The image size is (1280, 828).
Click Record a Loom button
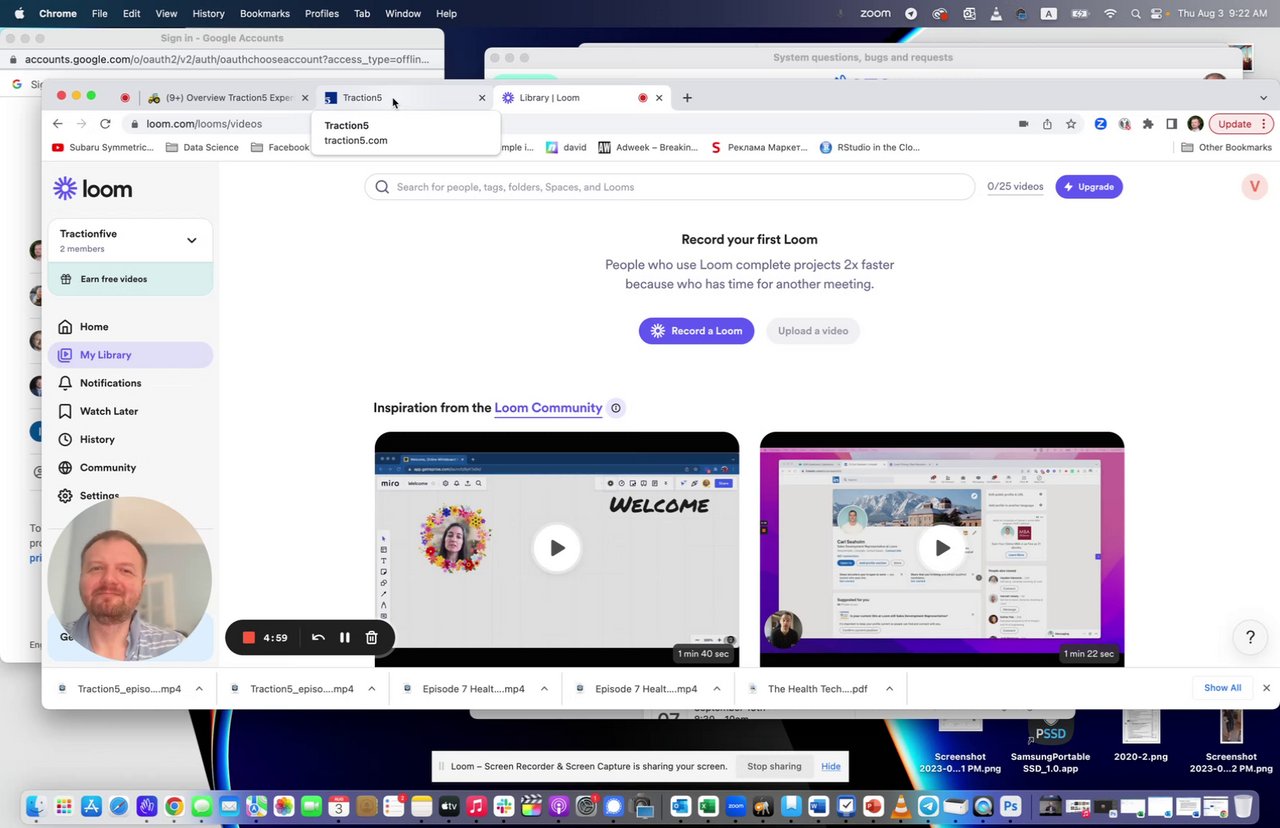(697, 331)
